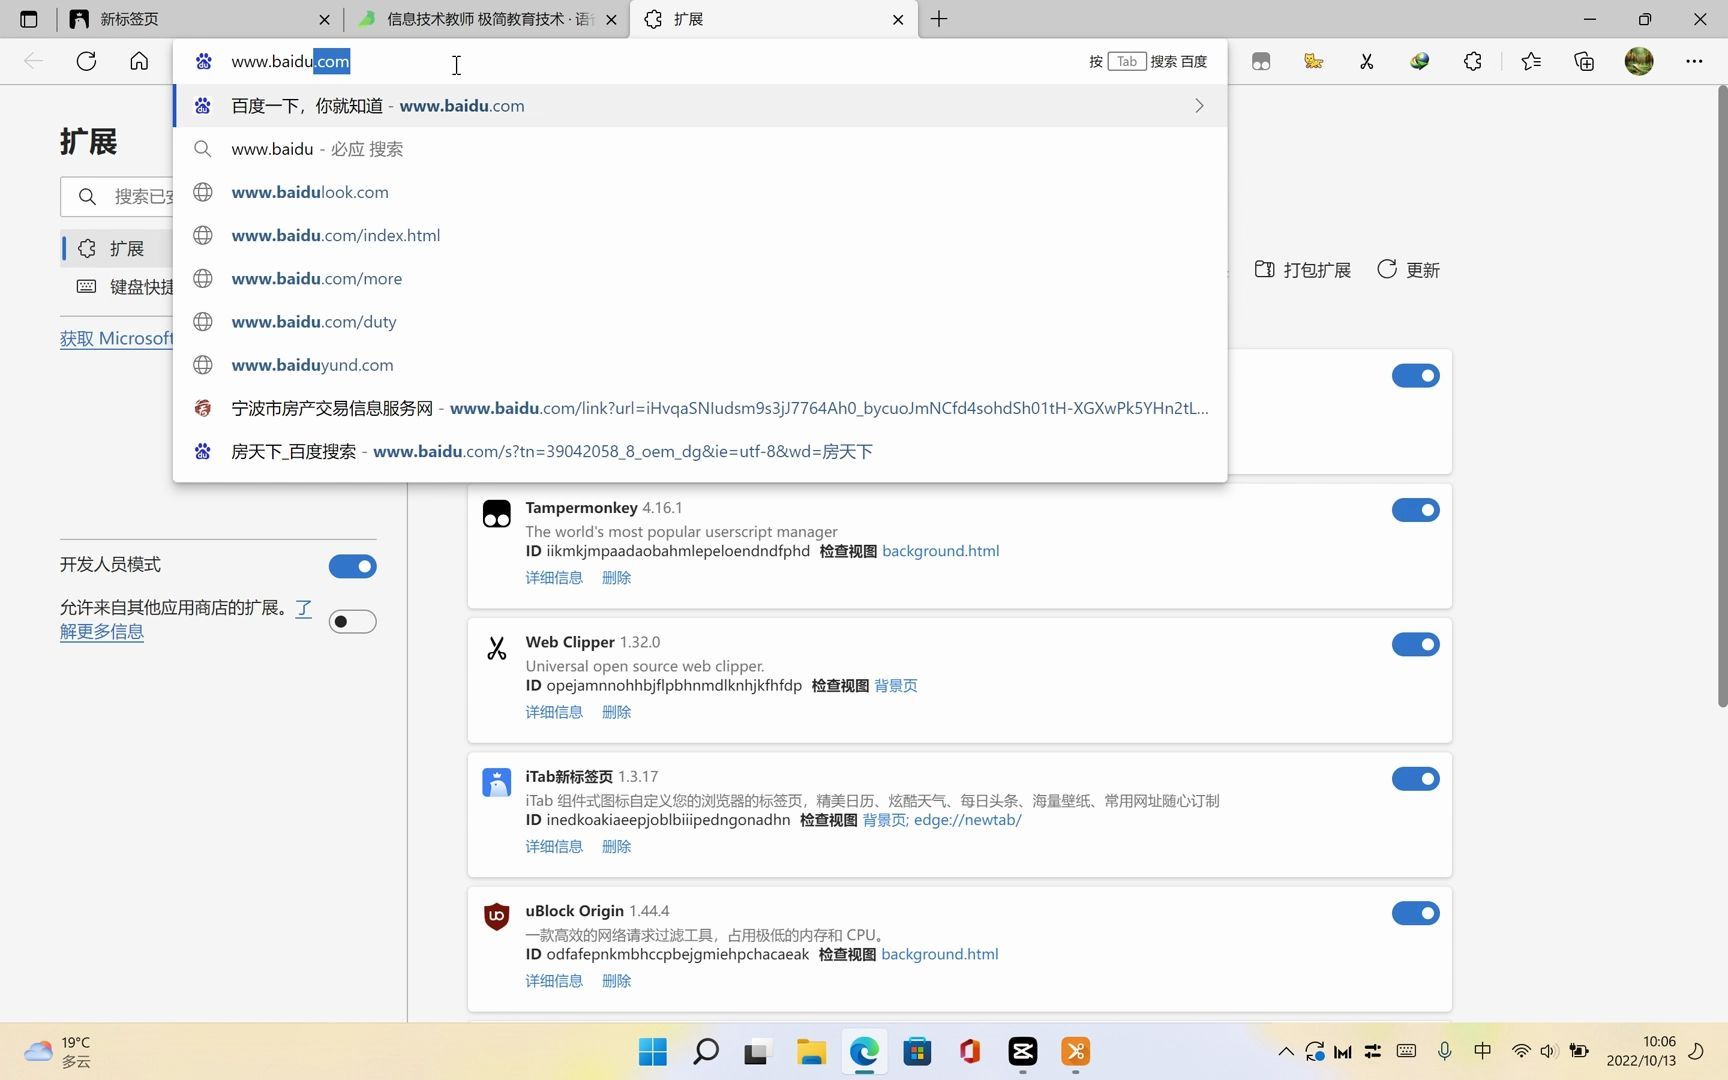Open 了解更多信息 link
1728x1080 pixels.
coord(102,632)
